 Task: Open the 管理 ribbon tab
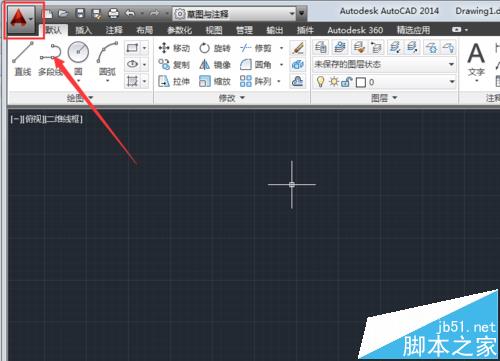click(244, 30)
